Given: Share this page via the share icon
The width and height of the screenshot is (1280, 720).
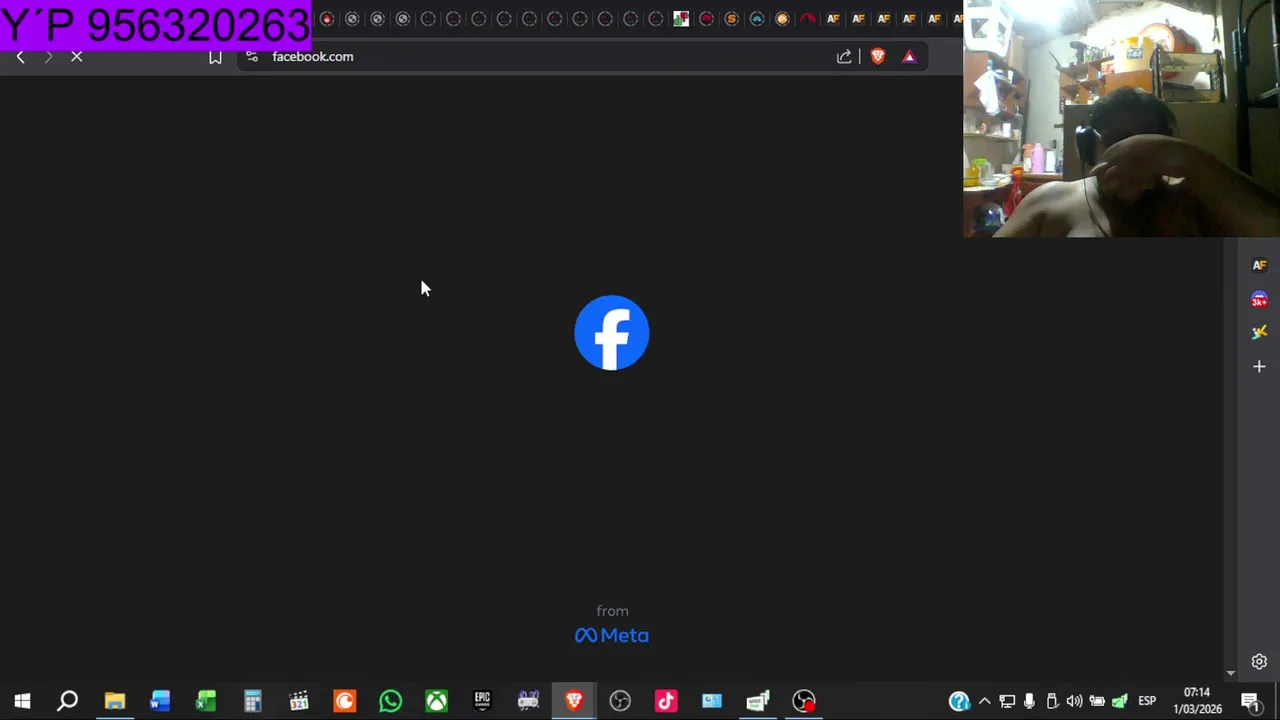Looking at the screenshot, I should 844,57.
